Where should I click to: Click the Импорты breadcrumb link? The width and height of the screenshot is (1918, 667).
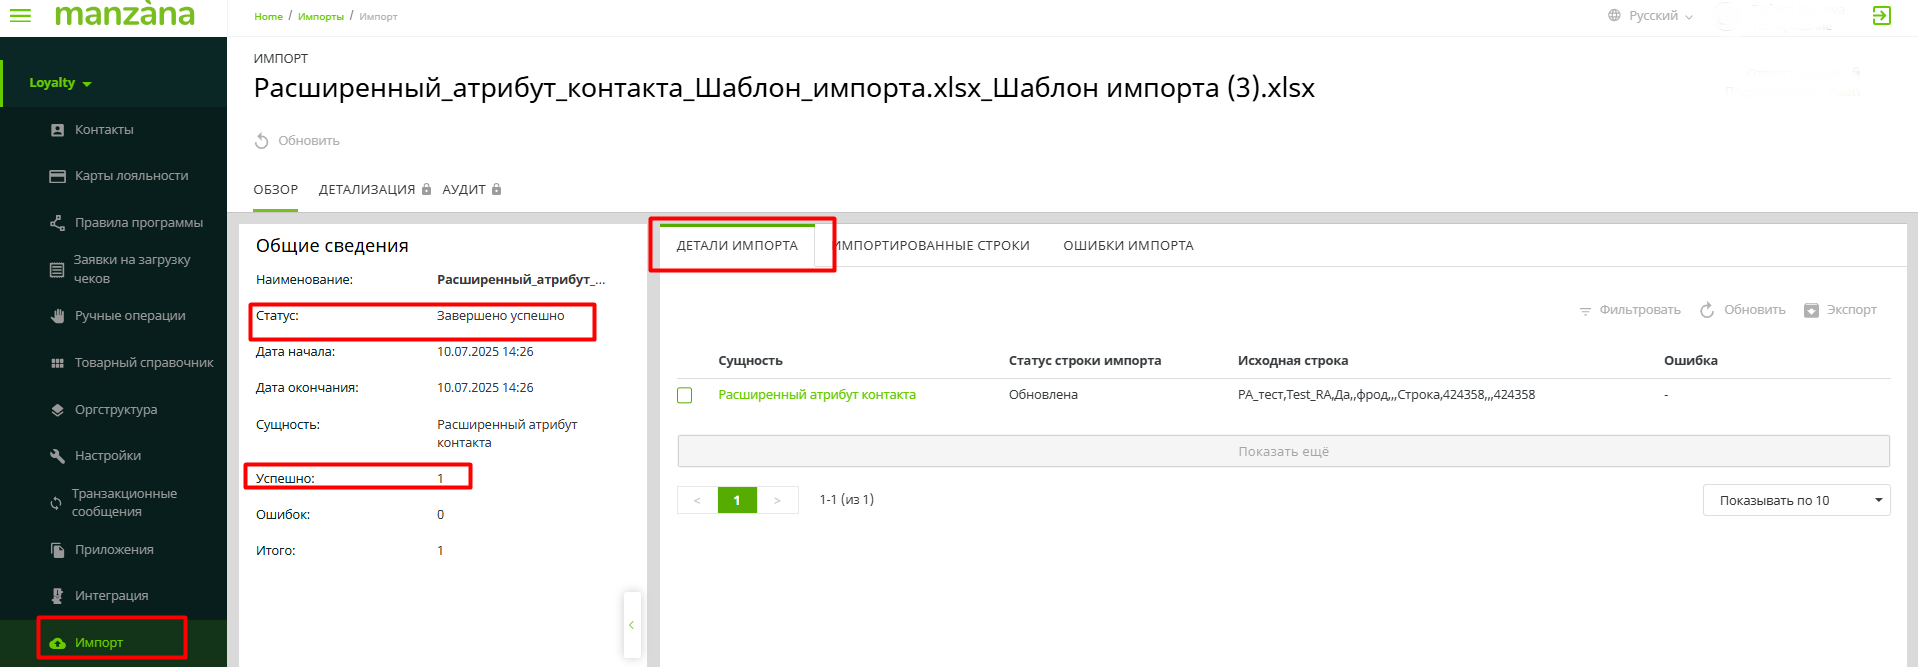[320, 17]
